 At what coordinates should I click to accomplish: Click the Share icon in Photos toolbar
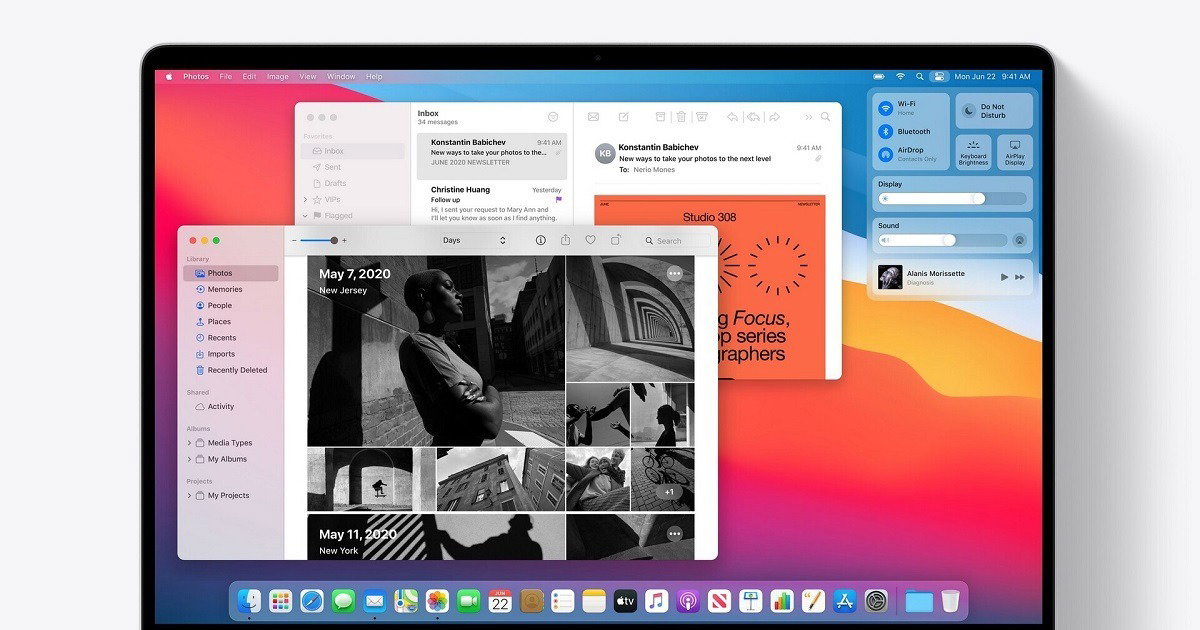click(565, 240)
